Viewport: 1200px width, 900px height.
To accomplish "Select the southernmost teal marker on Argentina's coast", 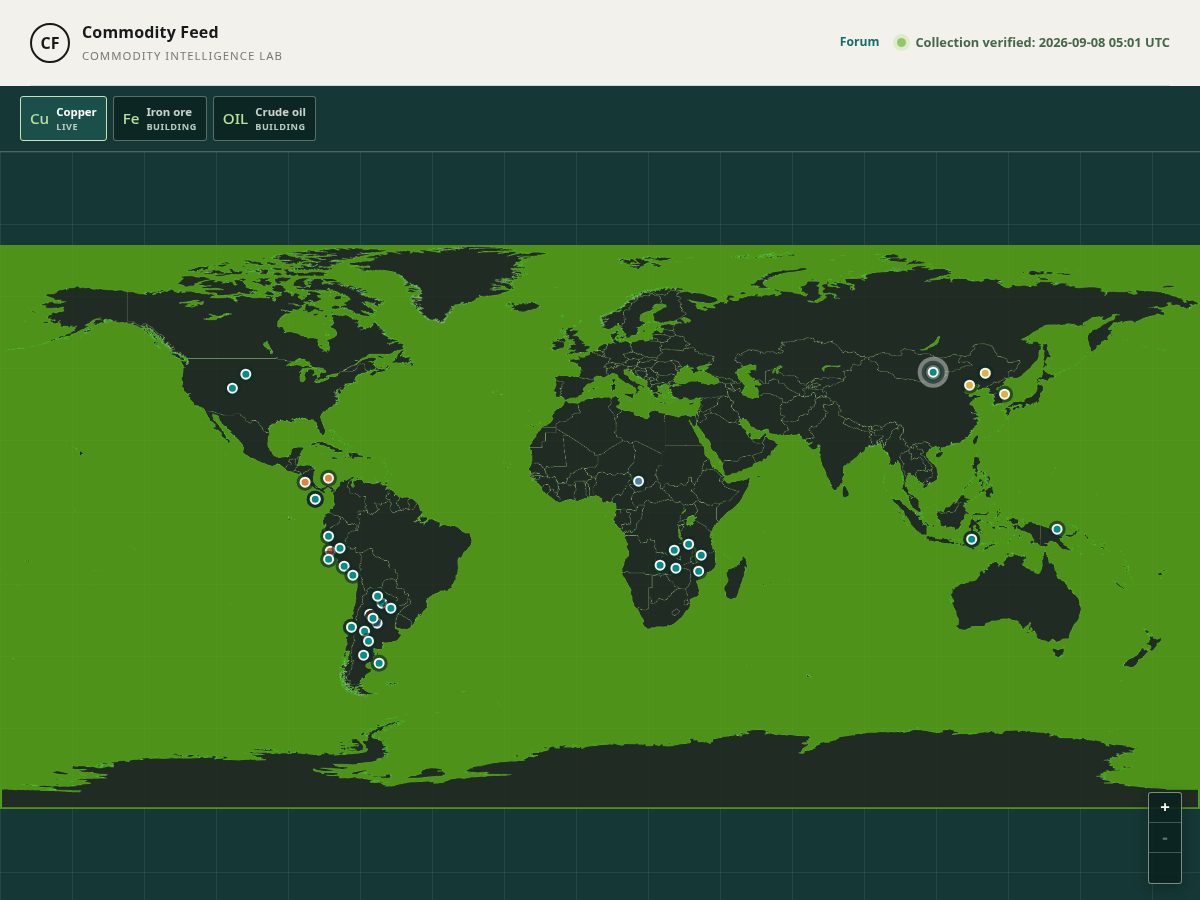I will click(x=378, y=663).
